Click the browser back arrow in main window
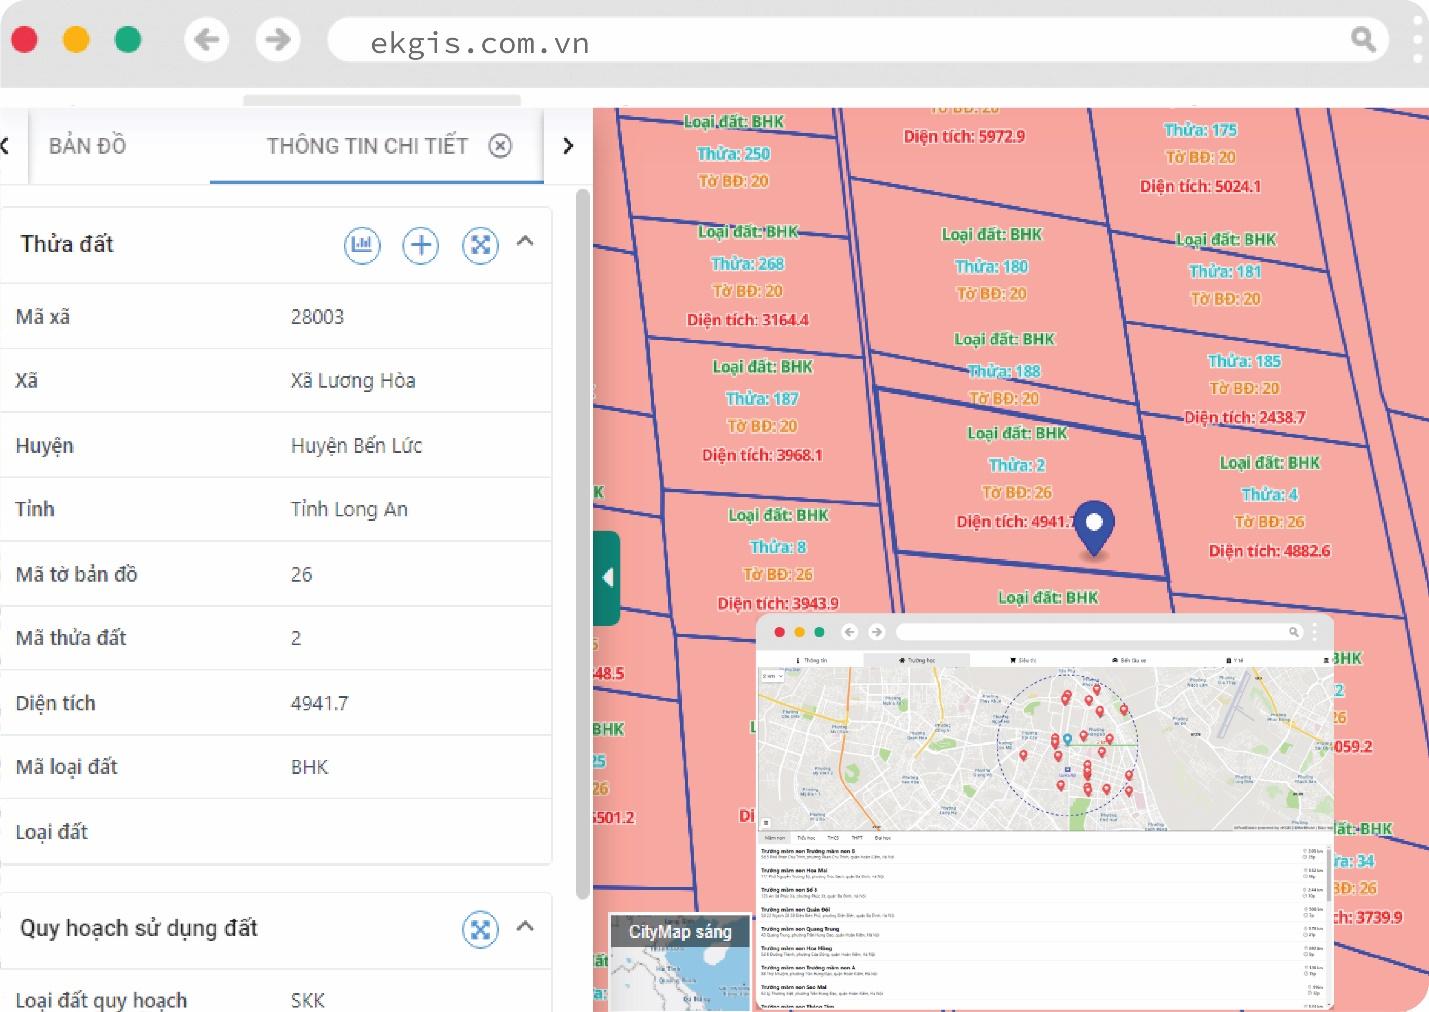 click(207, 40)
